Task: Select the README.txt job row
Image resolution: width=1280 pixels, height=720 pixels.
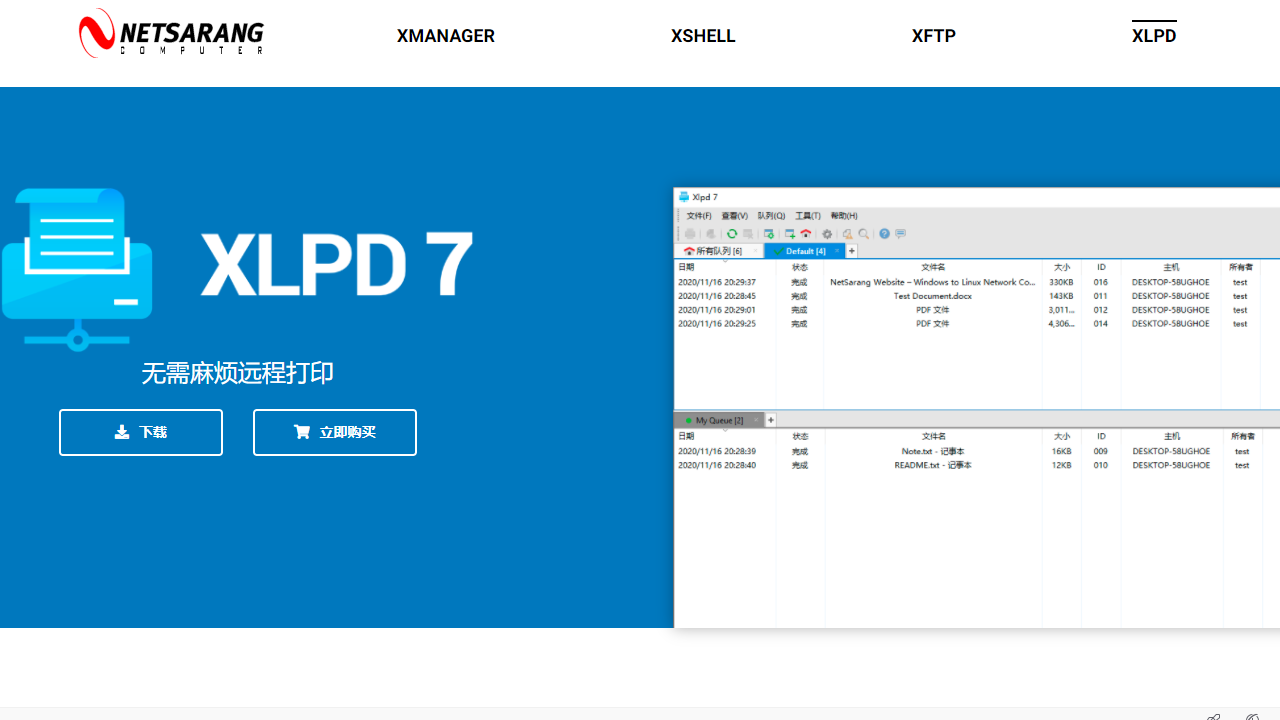Action: coord(933,465)
